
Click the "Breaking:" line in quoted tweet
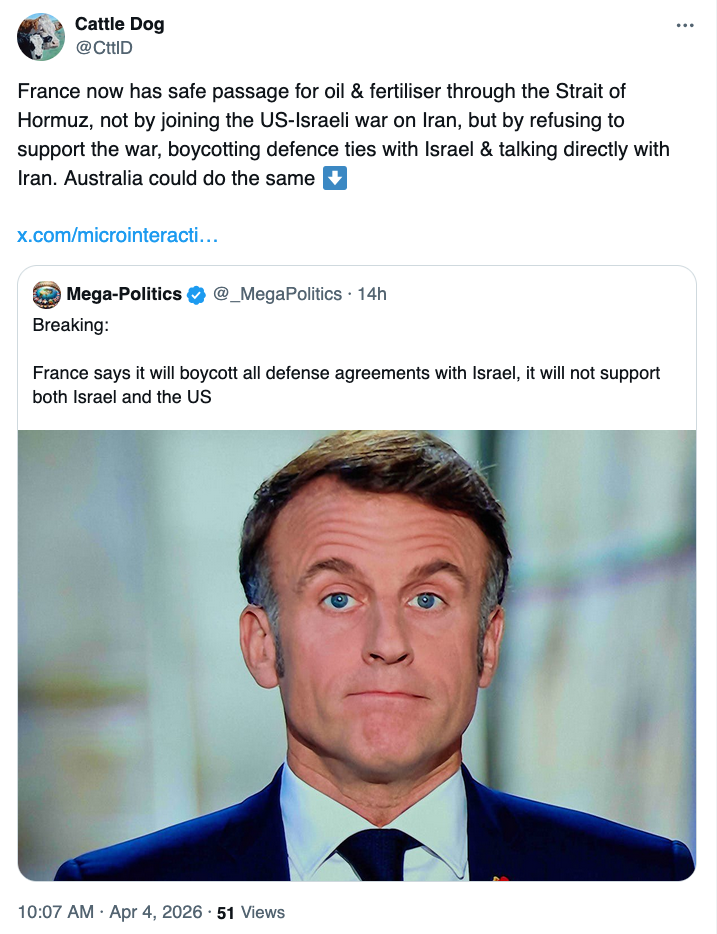click(70, 326)
